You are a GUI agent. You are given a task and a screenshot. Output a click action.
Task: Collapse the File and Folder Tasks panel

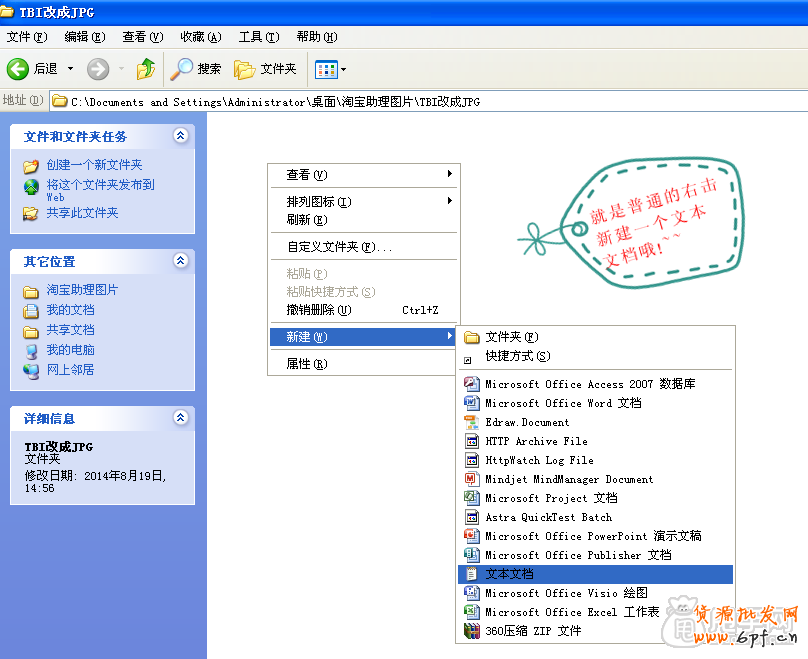point(180,136)
